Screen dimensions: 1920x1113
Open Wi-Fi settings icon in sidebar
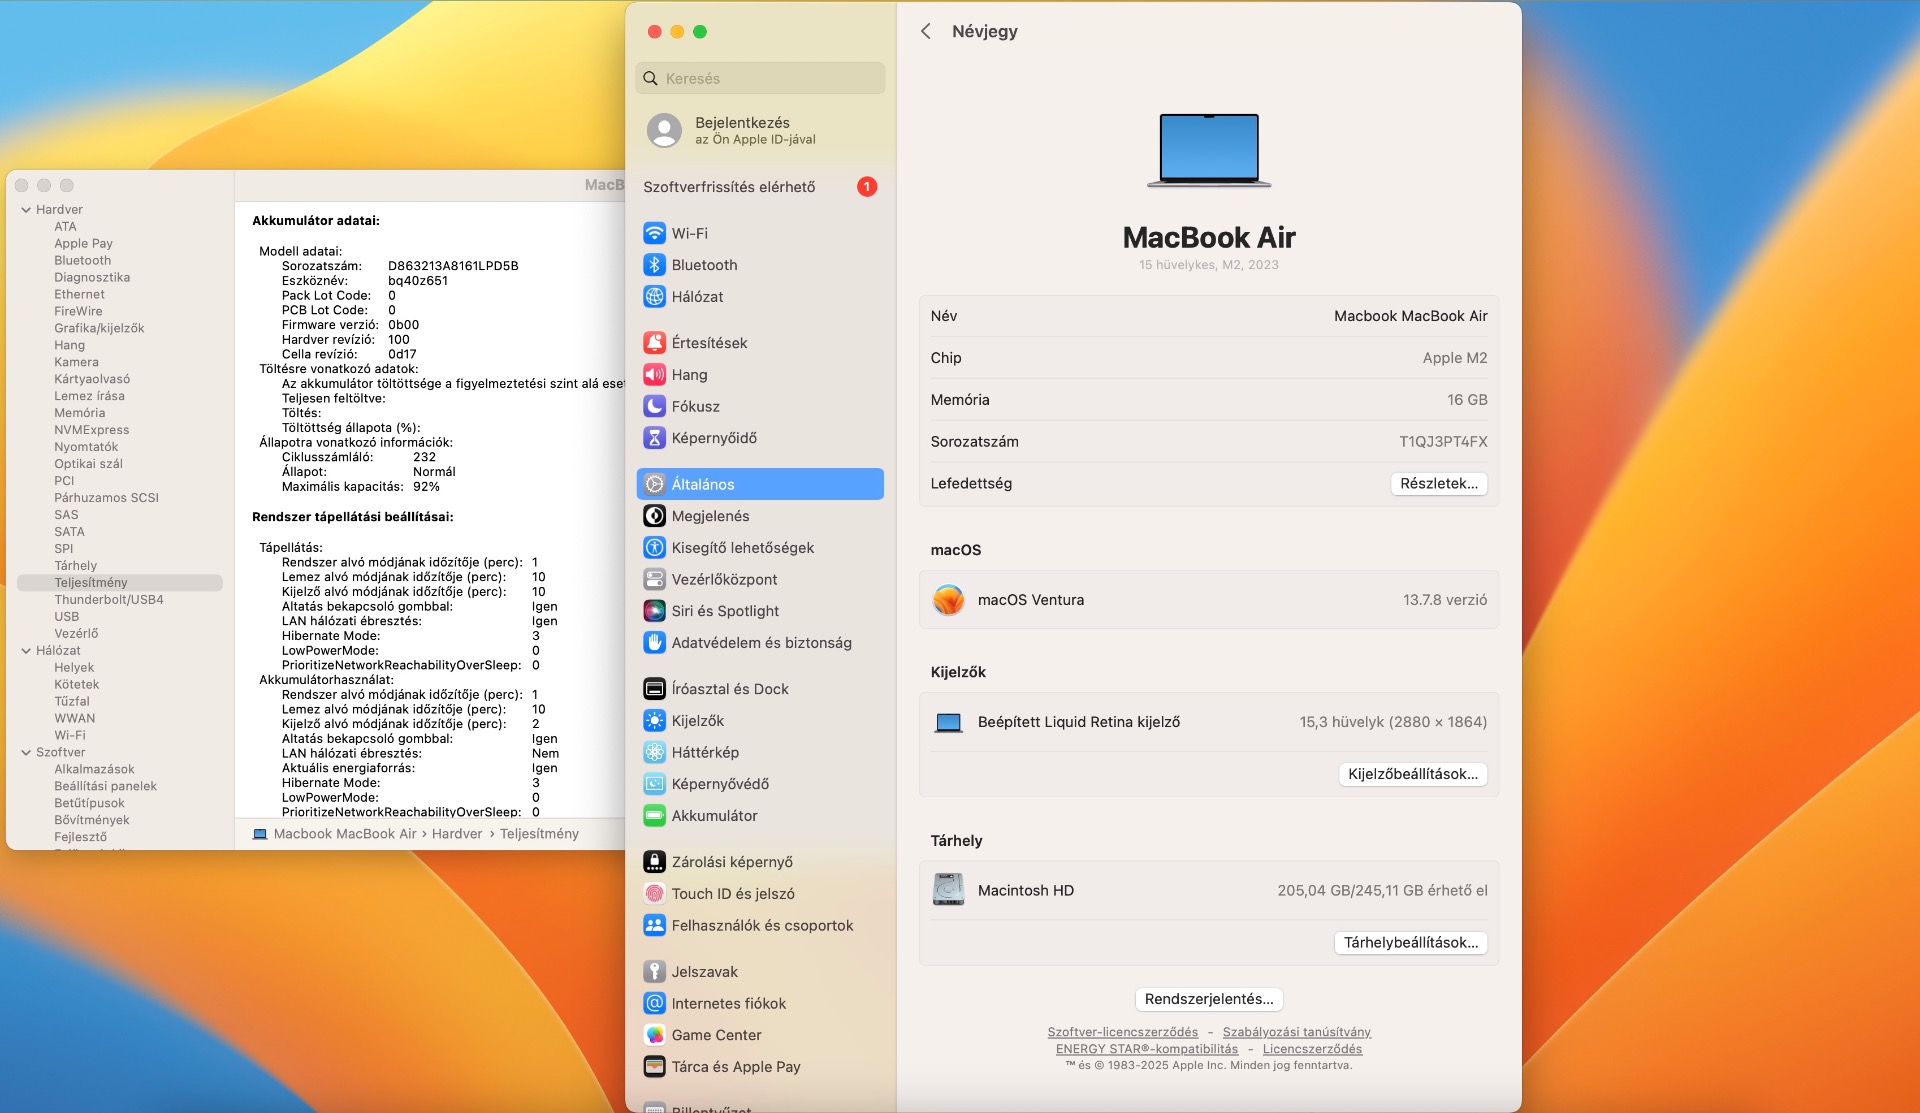click(654, 233)
